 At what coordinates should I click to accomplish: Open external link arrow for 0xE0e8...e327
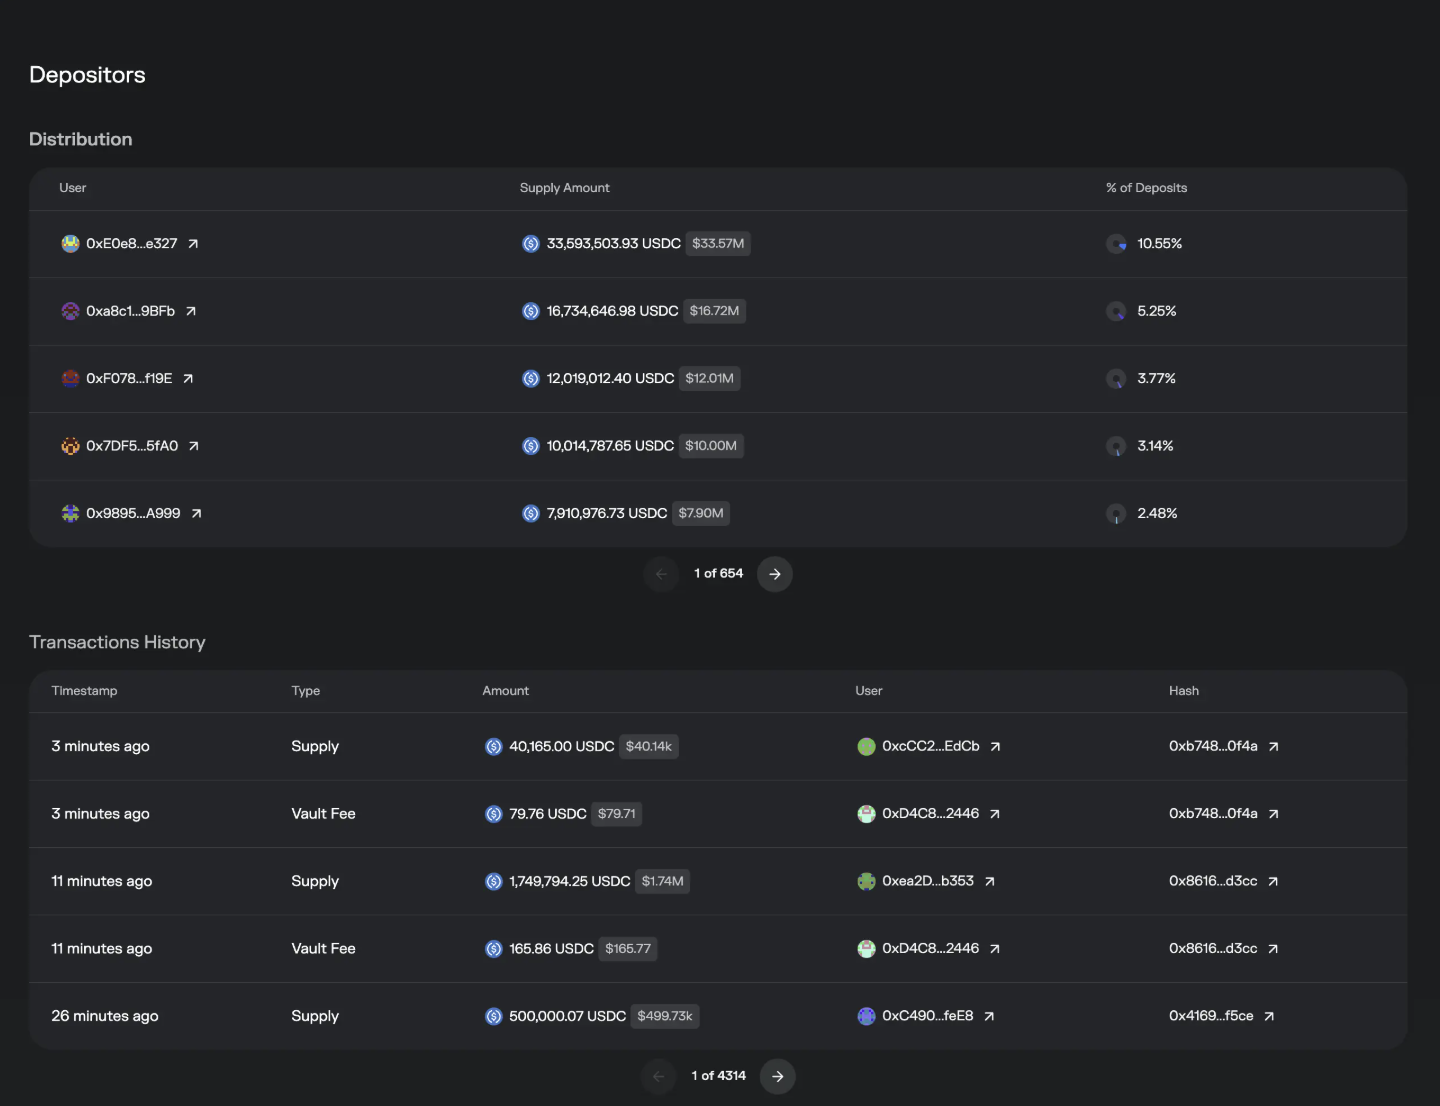coord(193,244)
